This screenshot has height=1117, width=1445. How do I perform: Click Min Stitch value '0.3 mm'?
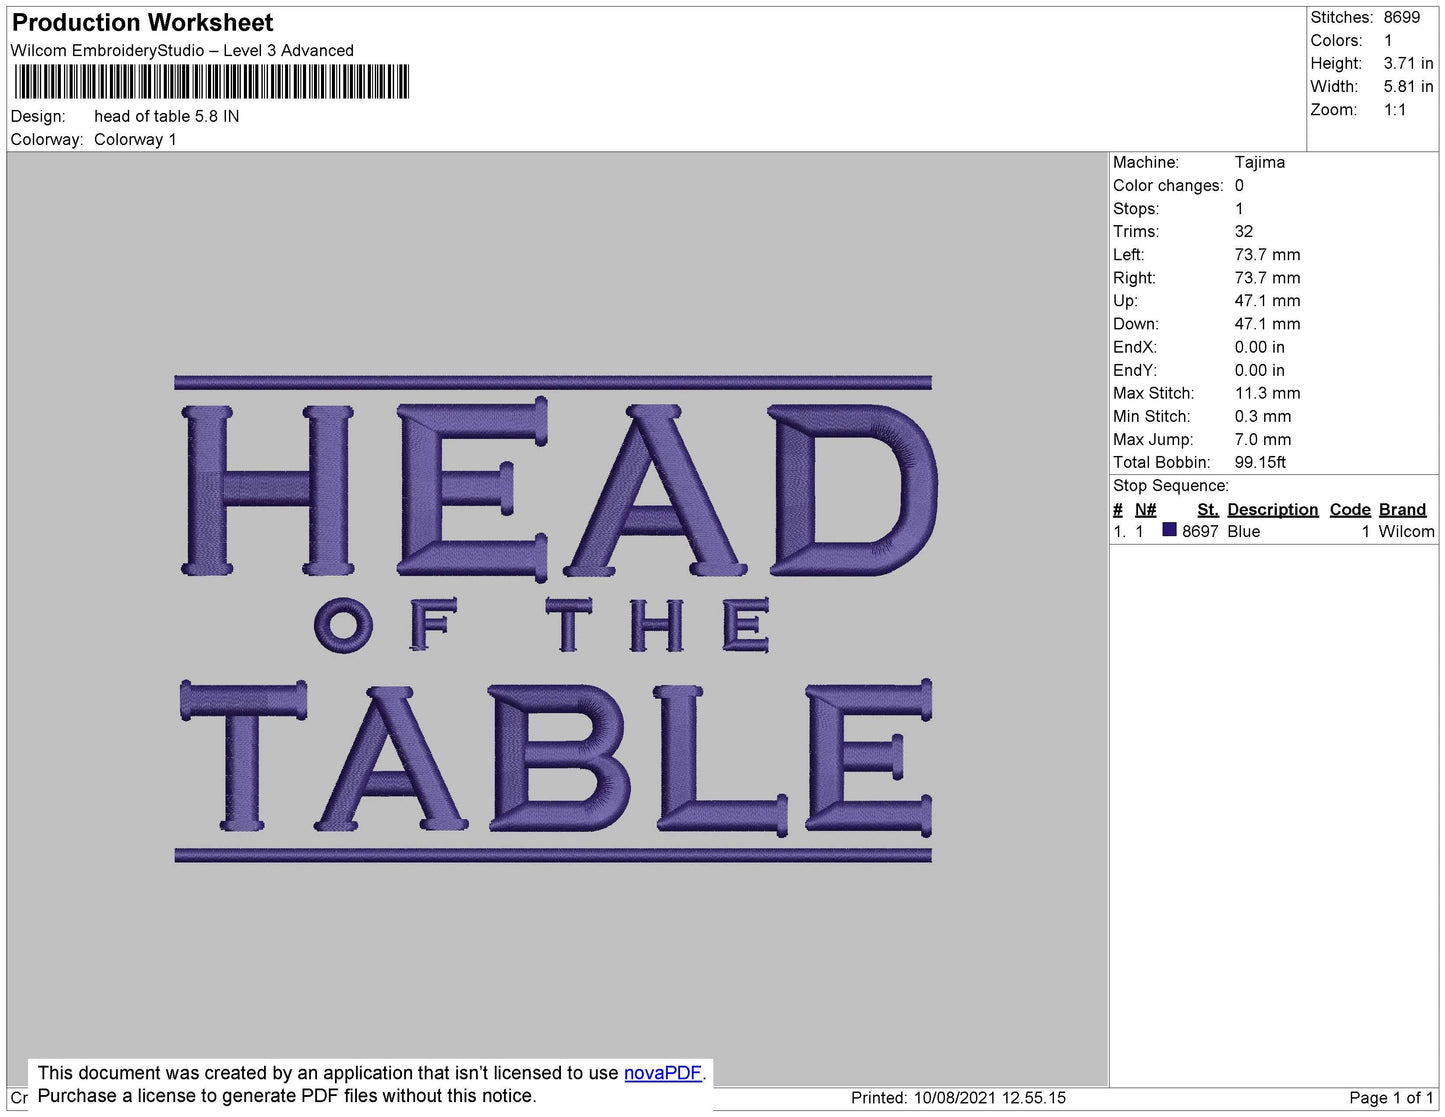coord(1263,416)
